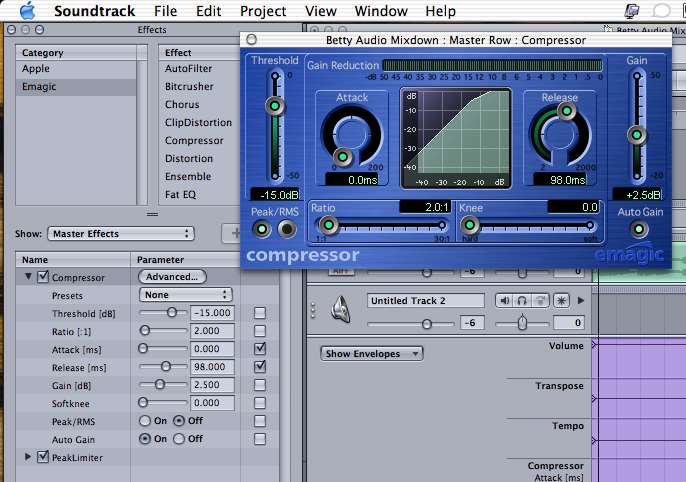
Task: Click the Attack 0.0ms value display
Action: (351, 180)
